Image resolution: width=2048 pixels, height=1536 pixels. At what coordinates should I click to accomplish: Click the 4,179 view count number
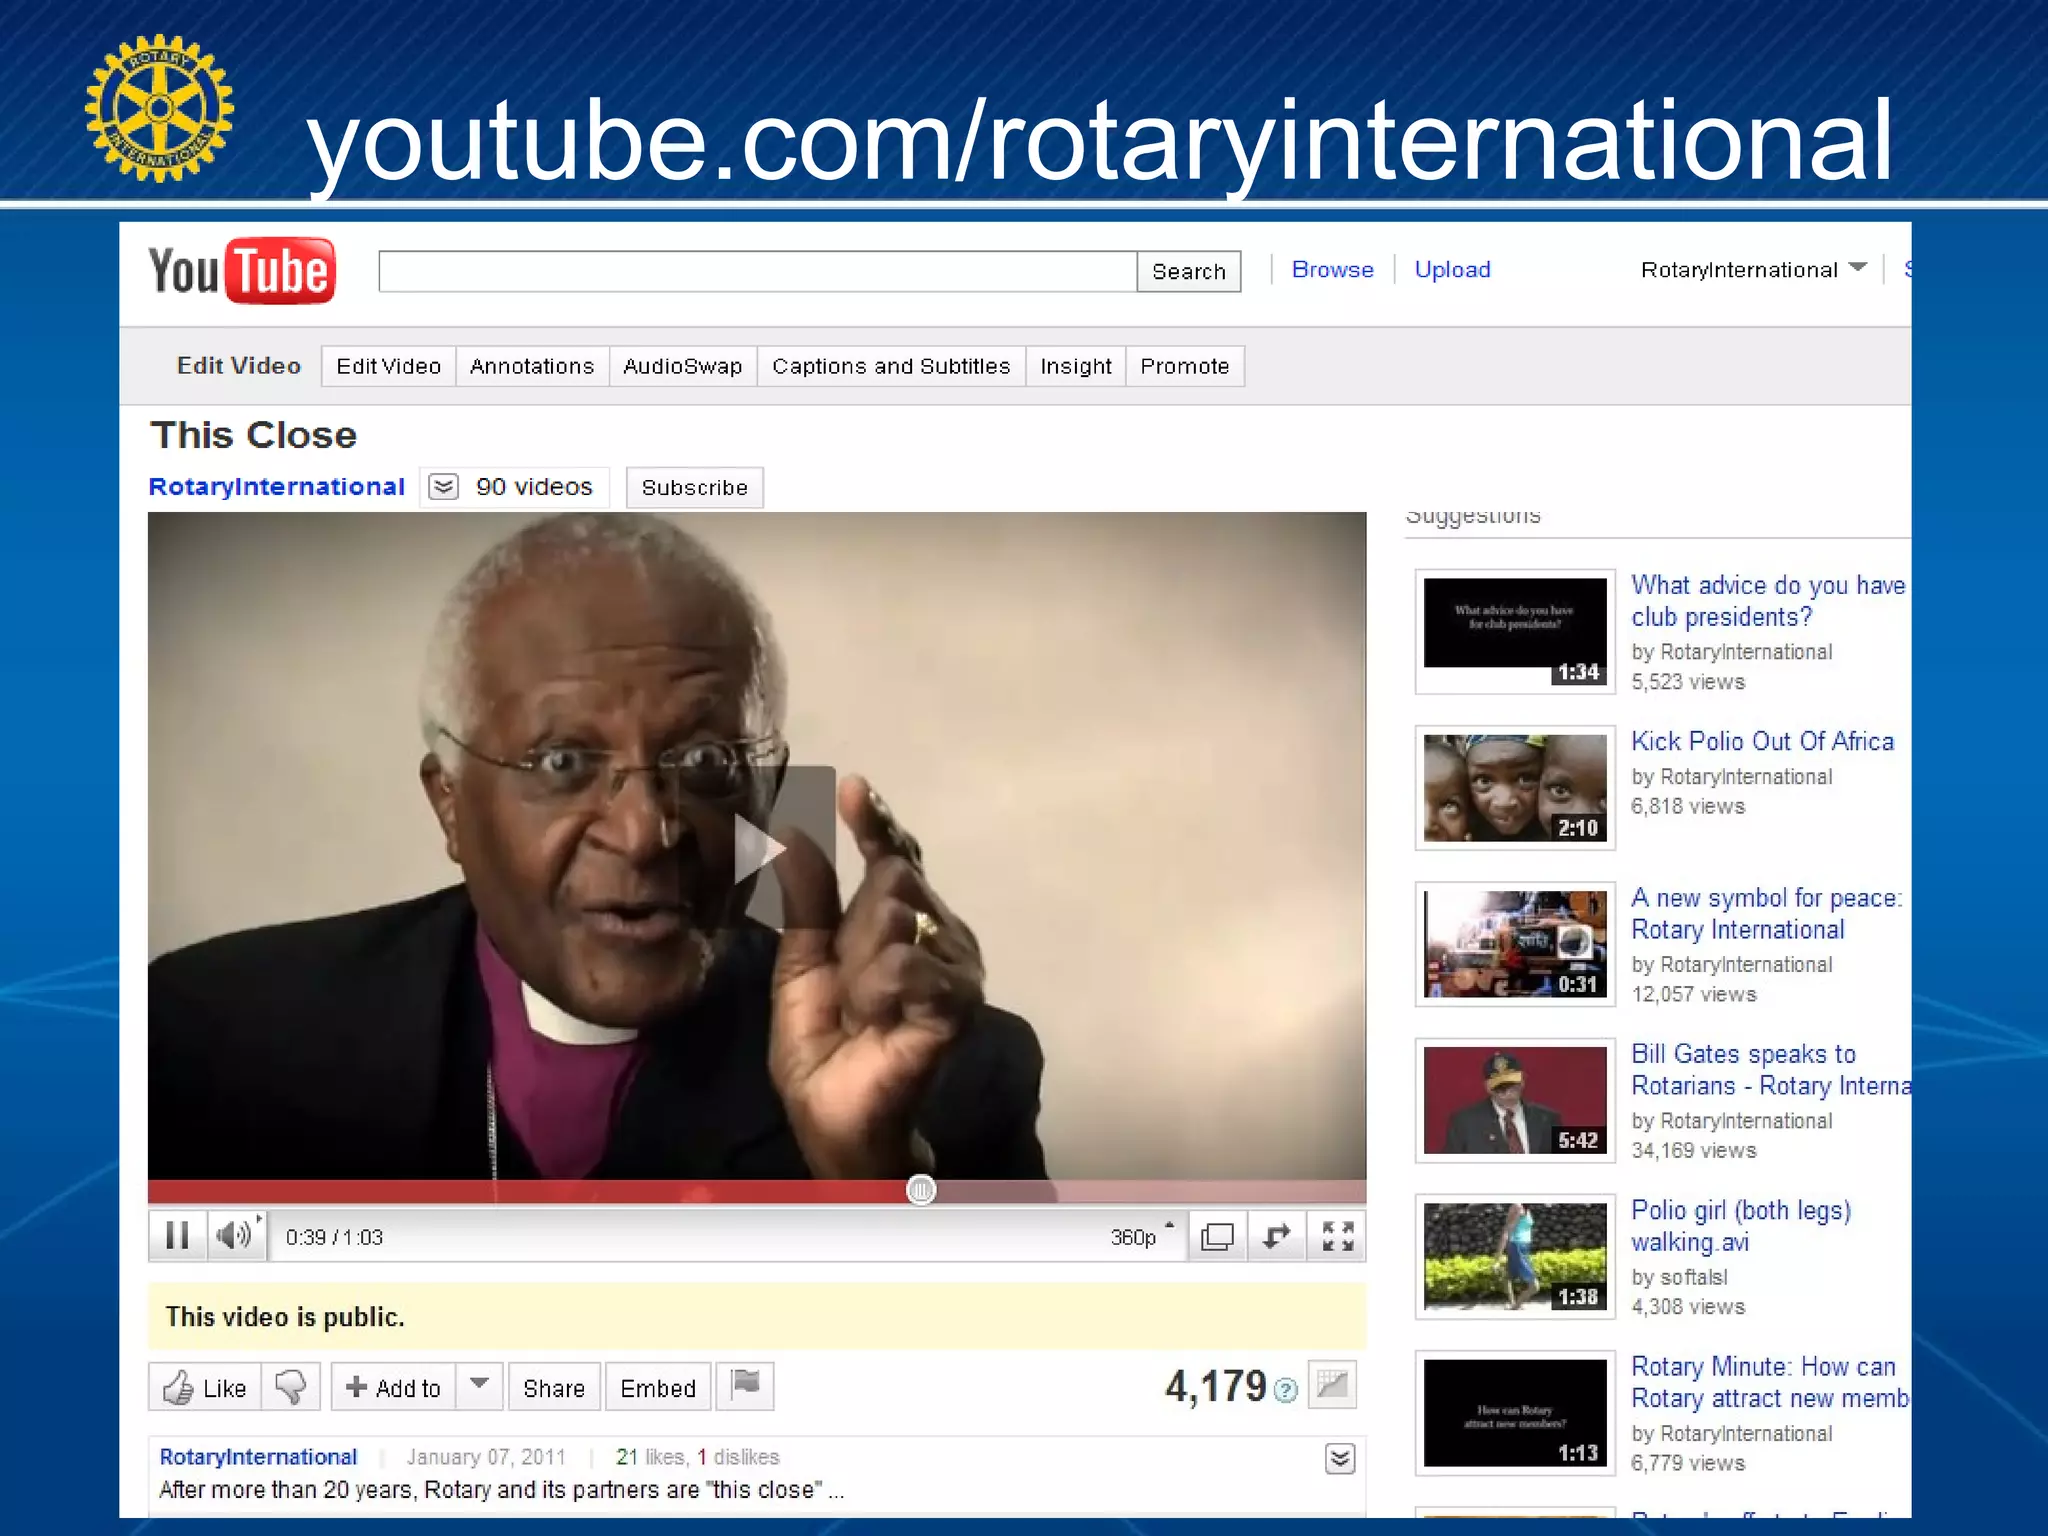coord(1216,1386)
